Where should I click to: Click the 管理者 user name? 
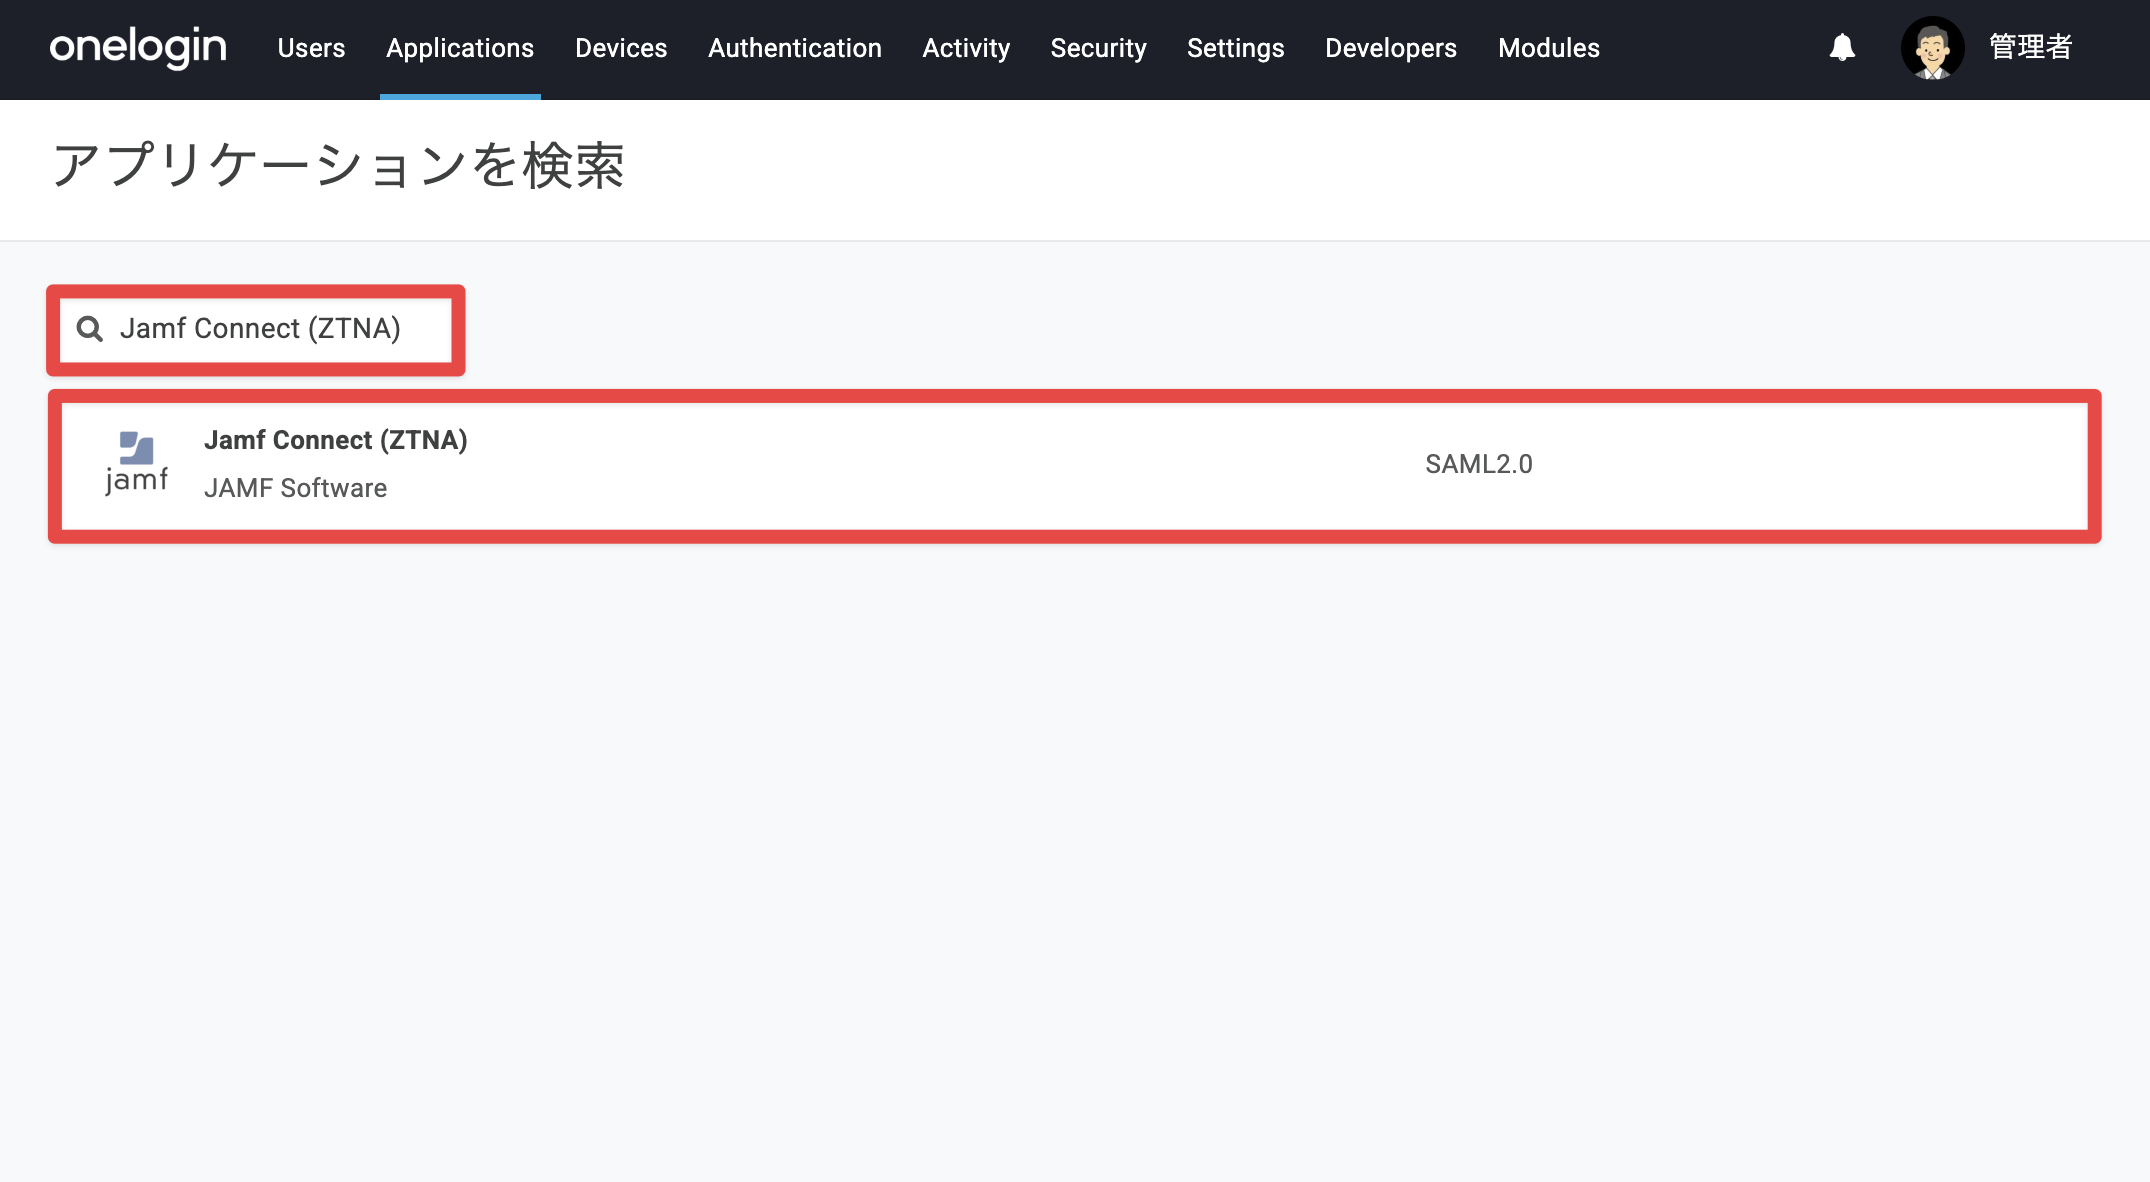pos(2031,47)
